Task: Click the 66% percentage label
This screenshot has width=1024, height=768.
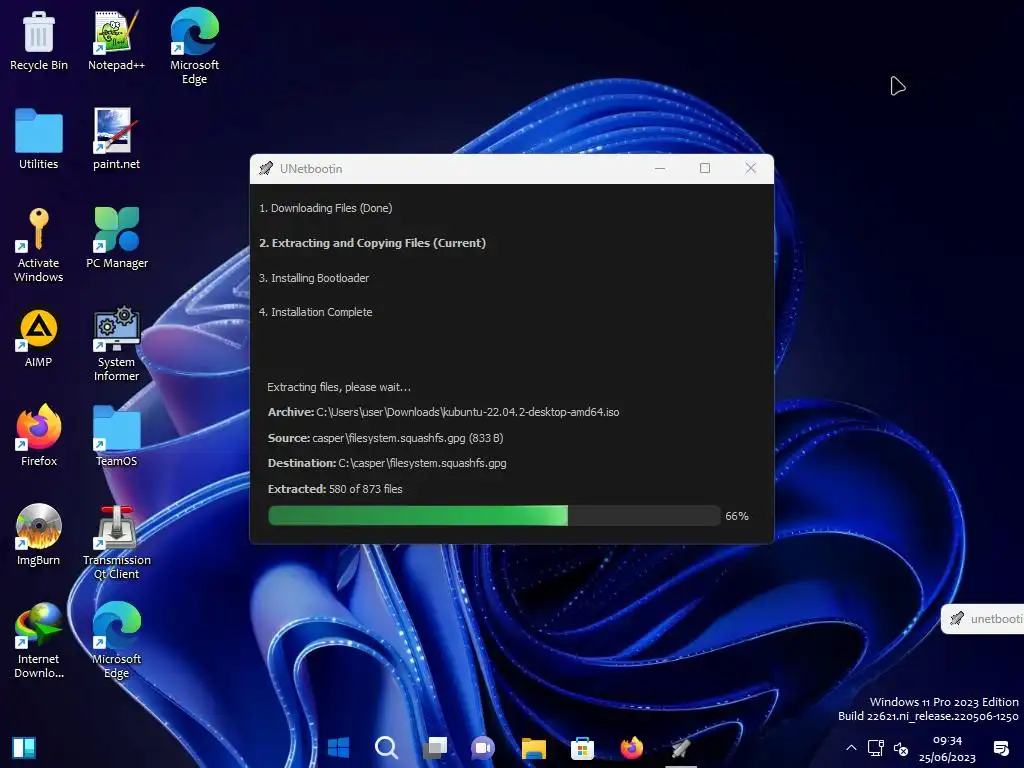Action: tap(737, 516)
